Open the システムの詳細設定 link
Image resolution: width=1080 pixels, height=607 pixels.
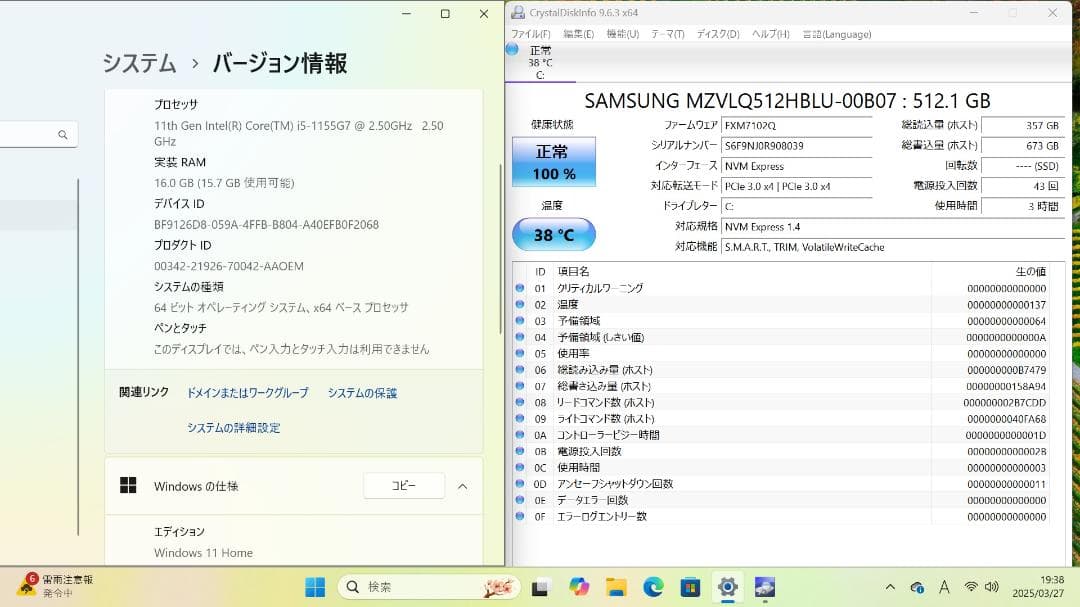coord(233,428)
